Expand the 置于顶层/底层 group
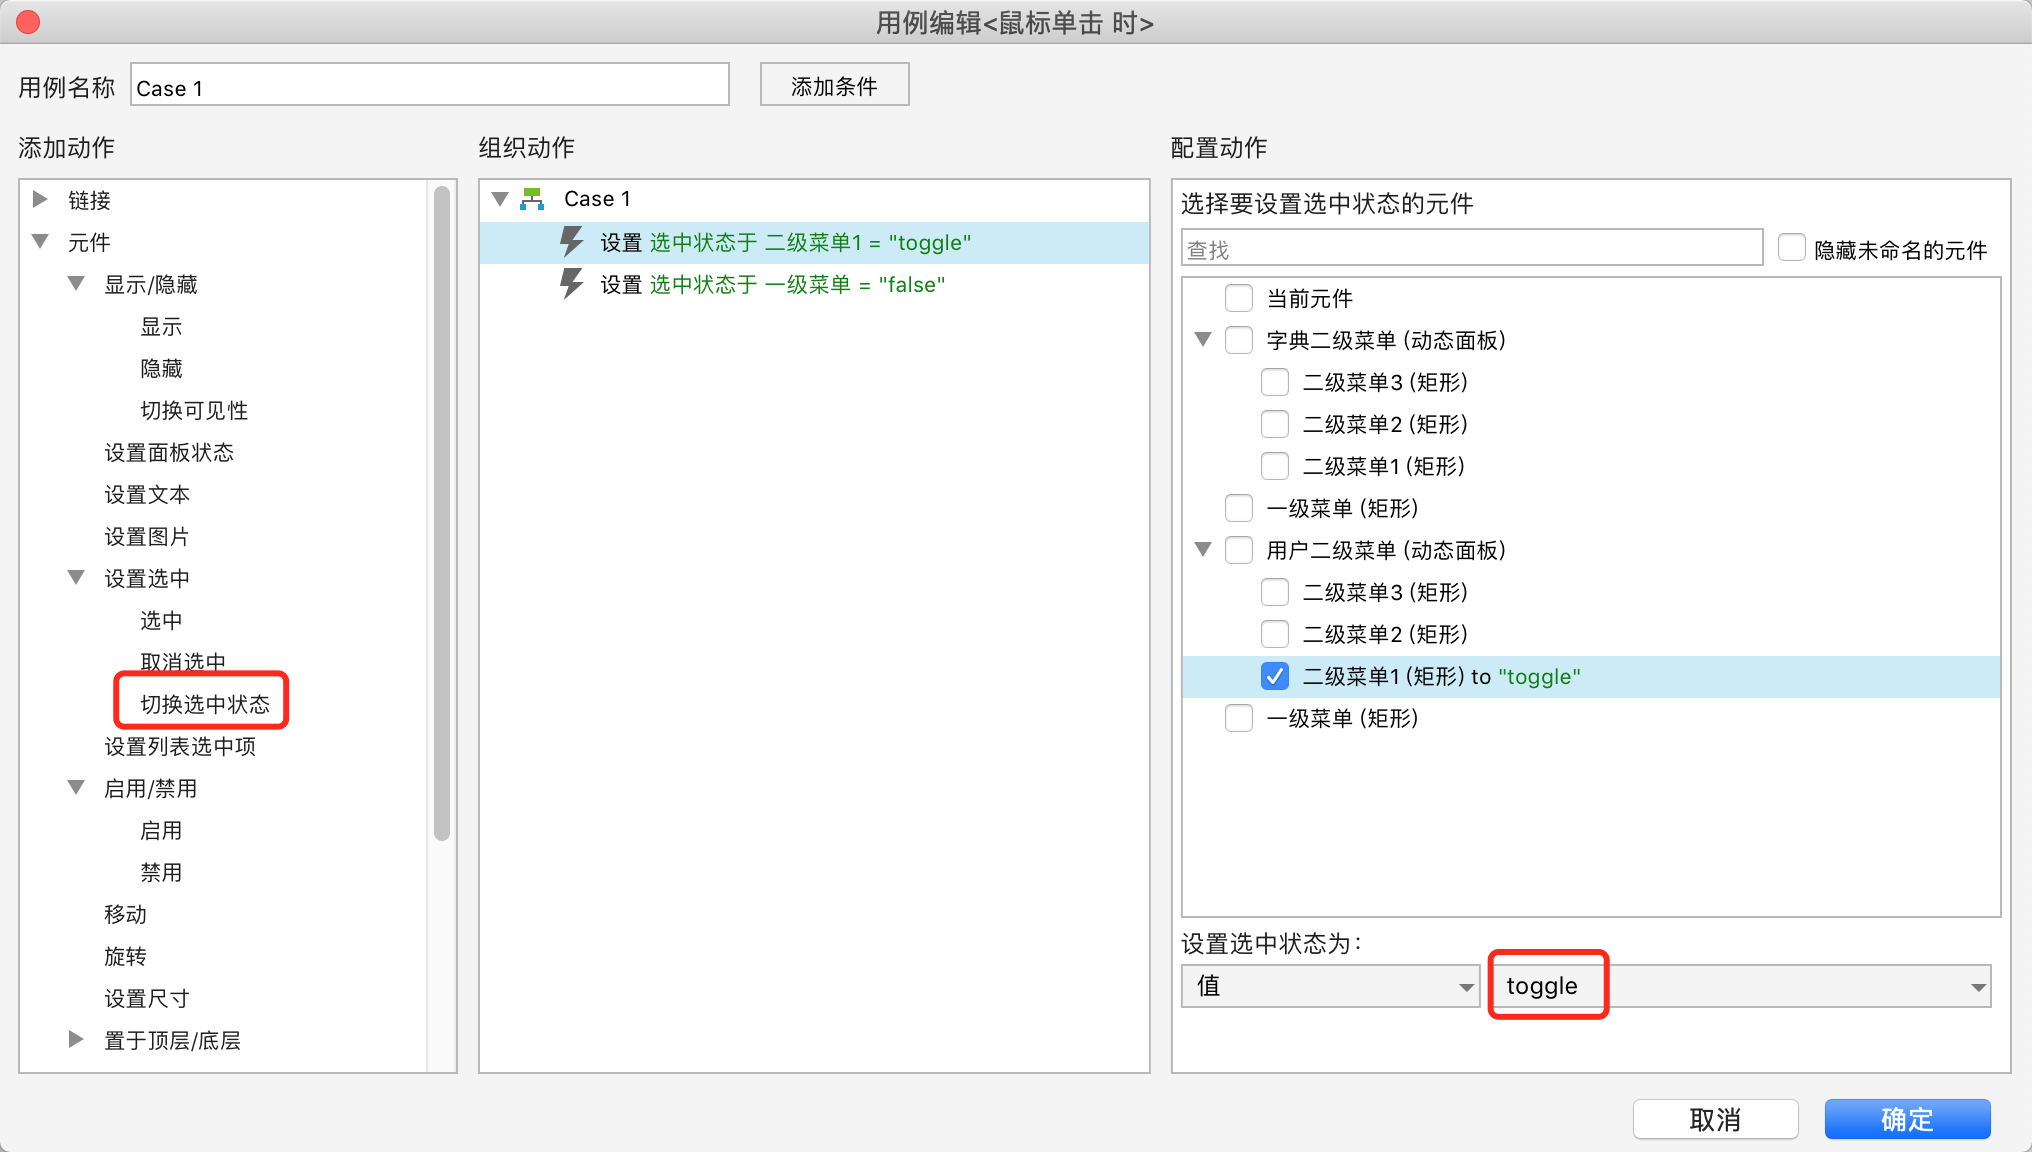 click(x=76, y=1039)
